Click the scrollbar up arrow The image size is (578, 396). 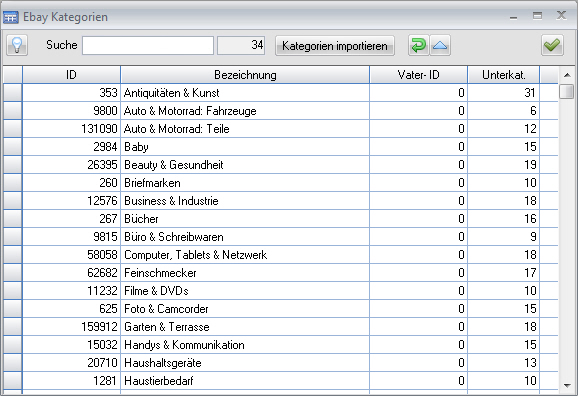567,75
